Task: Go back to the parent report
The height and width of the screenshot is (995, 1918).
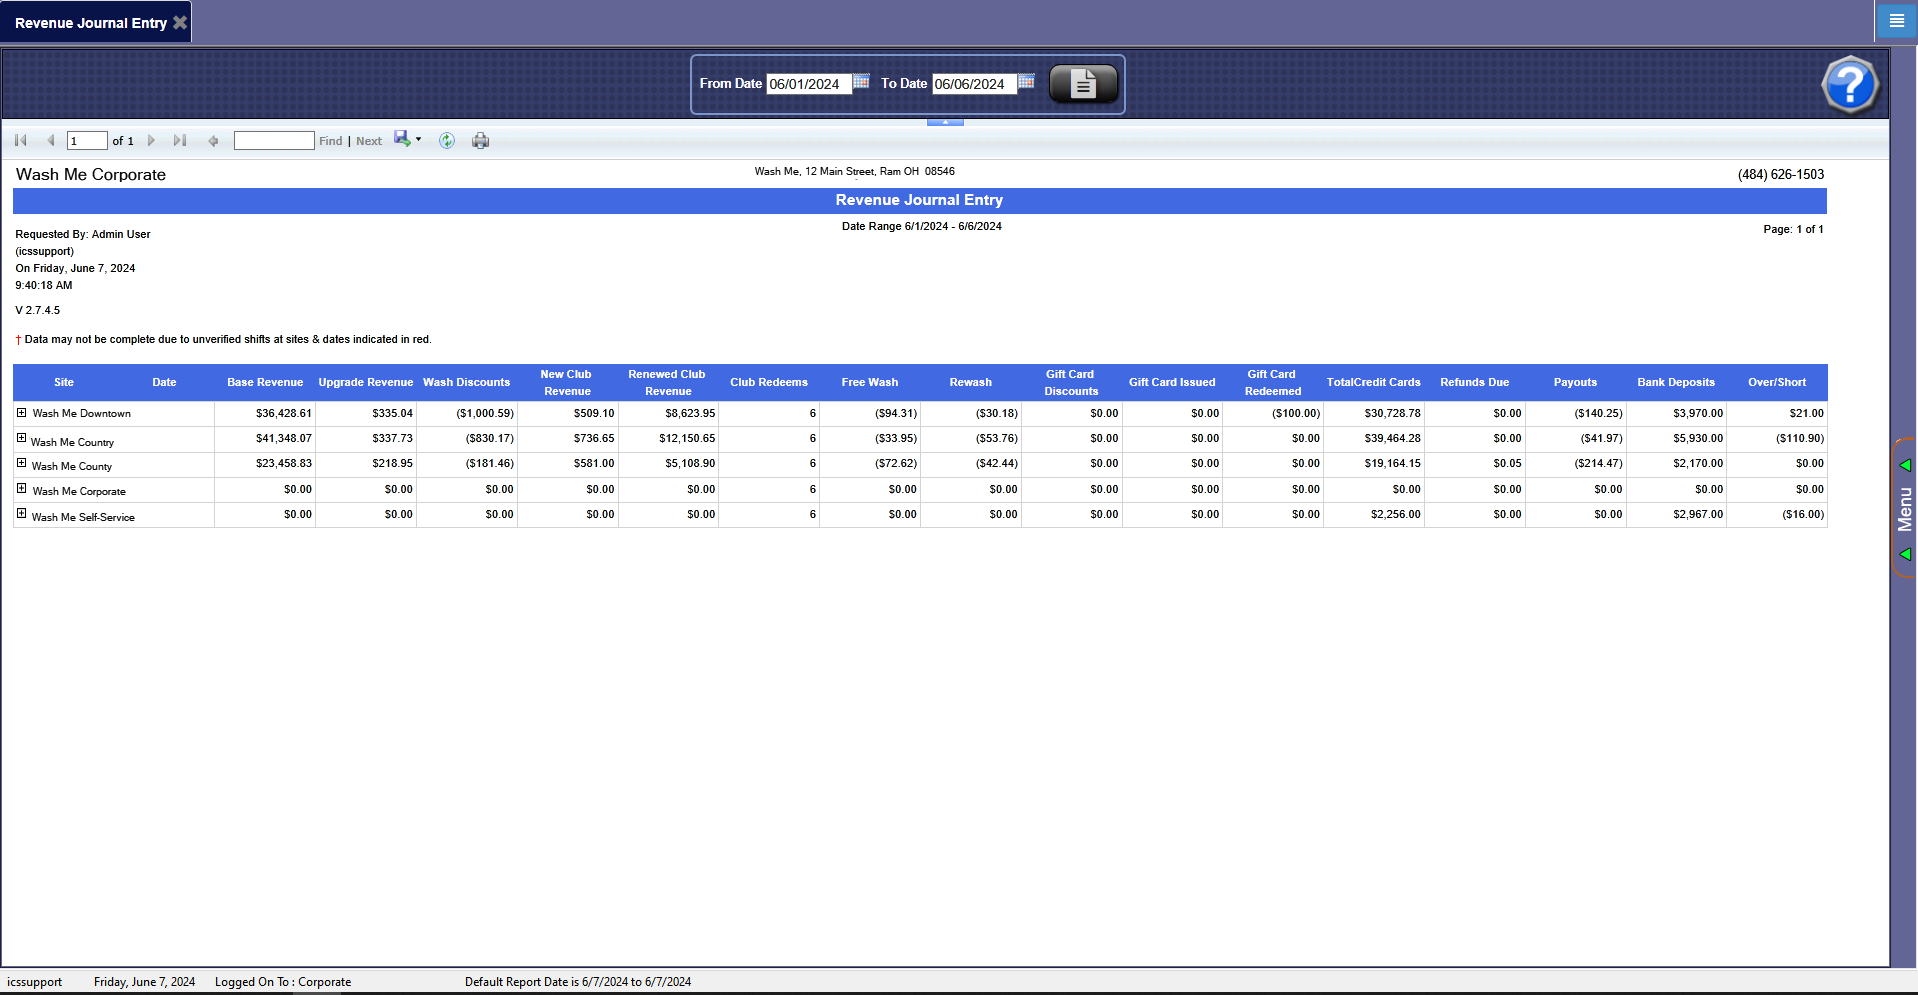Action: (213, 141)
